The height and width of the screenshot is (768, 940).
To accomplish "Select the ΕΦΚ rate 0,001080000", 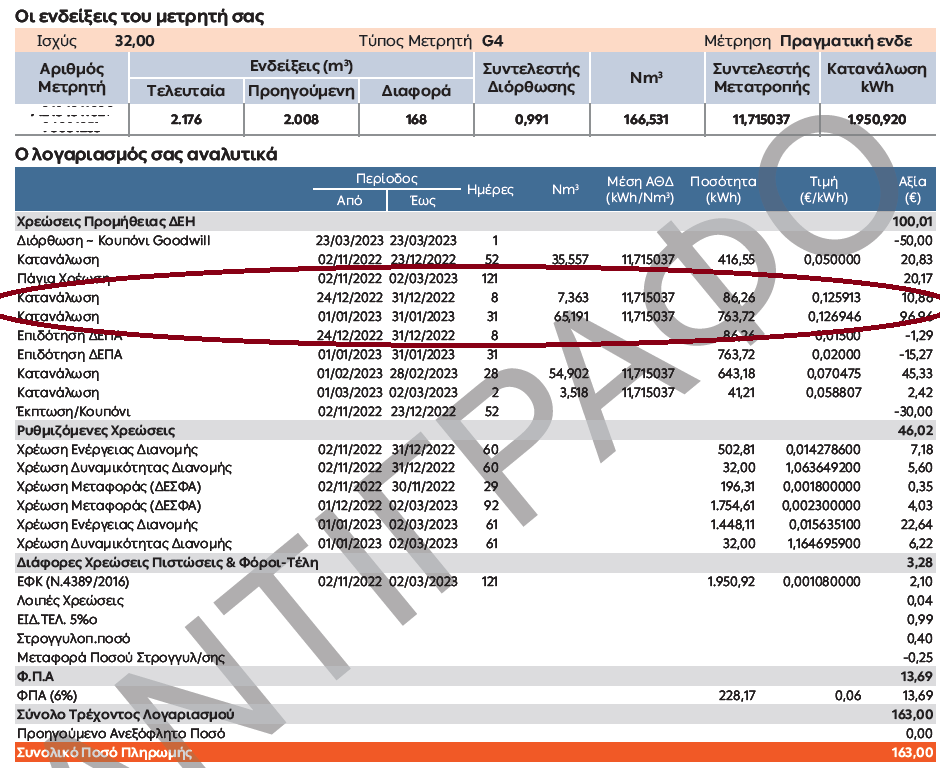I will tap(821, 582).
